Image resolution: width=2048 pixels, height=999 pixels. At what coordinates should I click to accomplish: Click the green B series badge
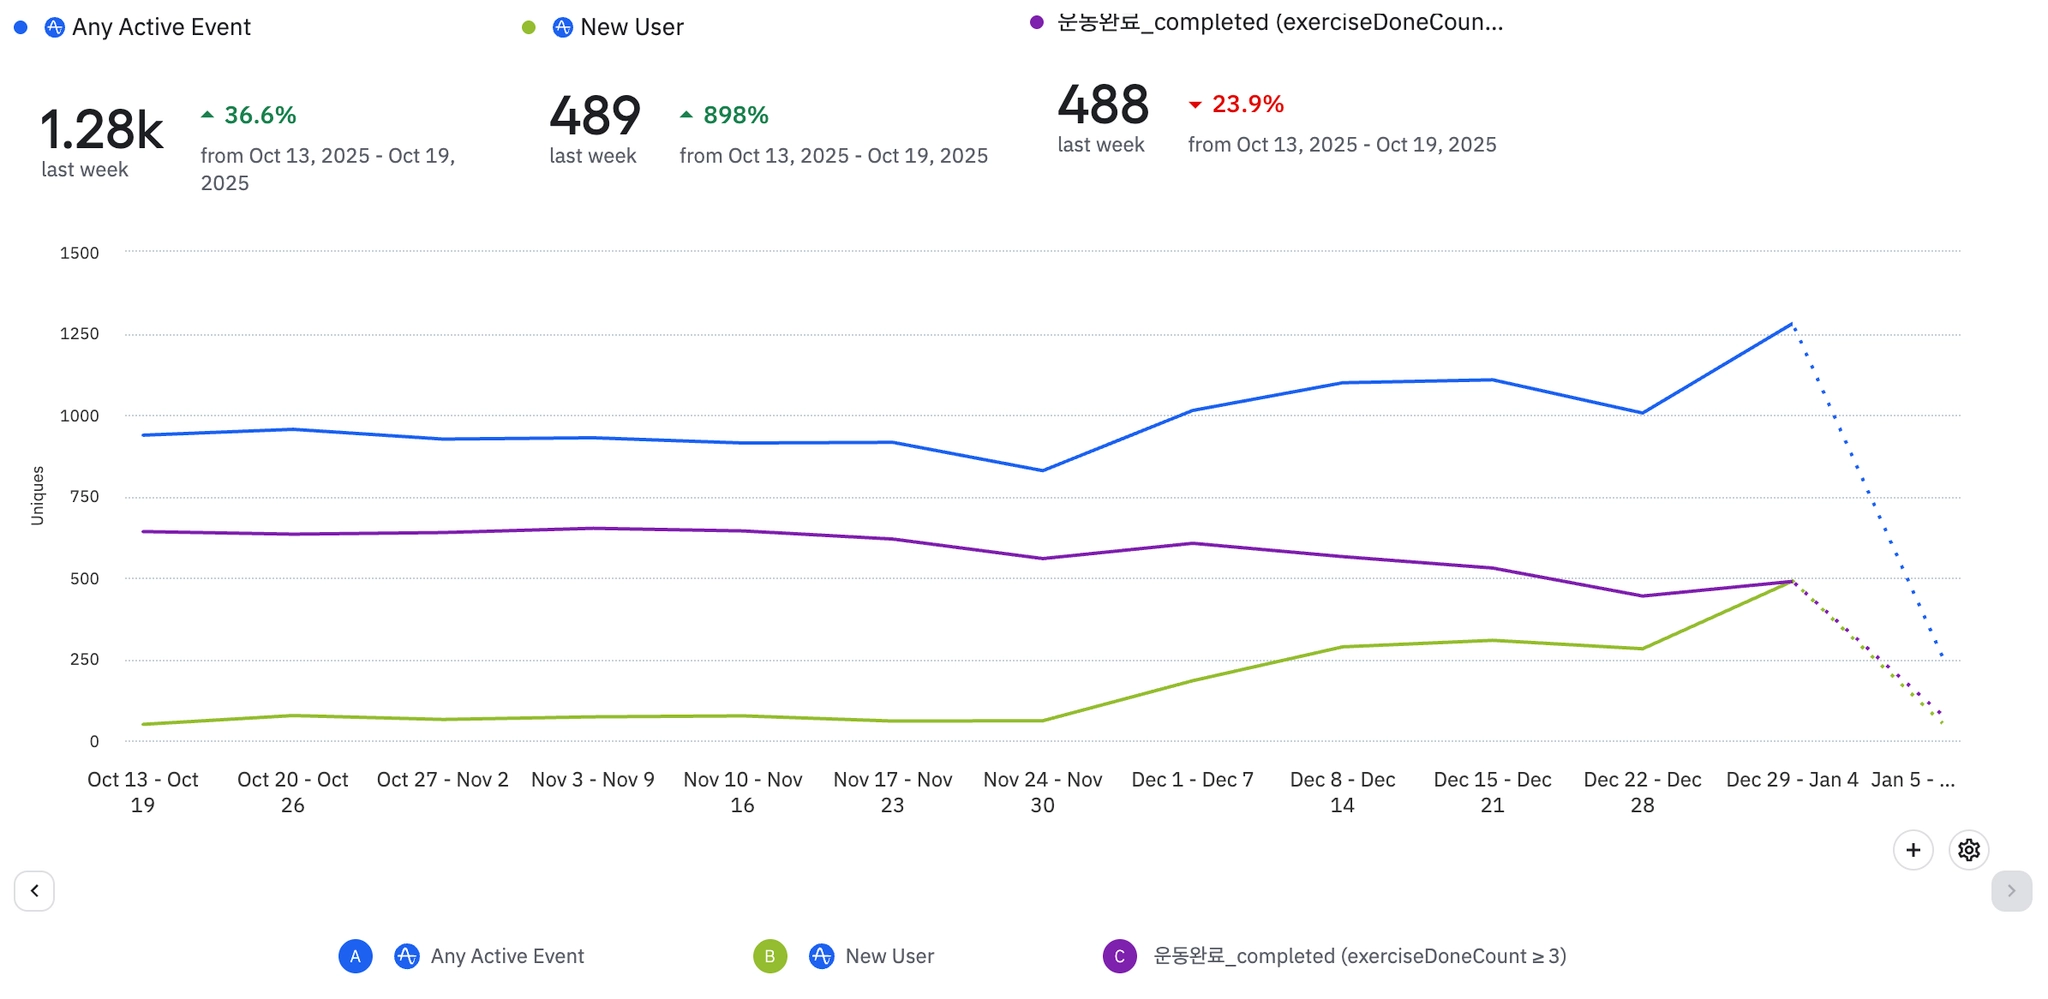tap(769, 956)
